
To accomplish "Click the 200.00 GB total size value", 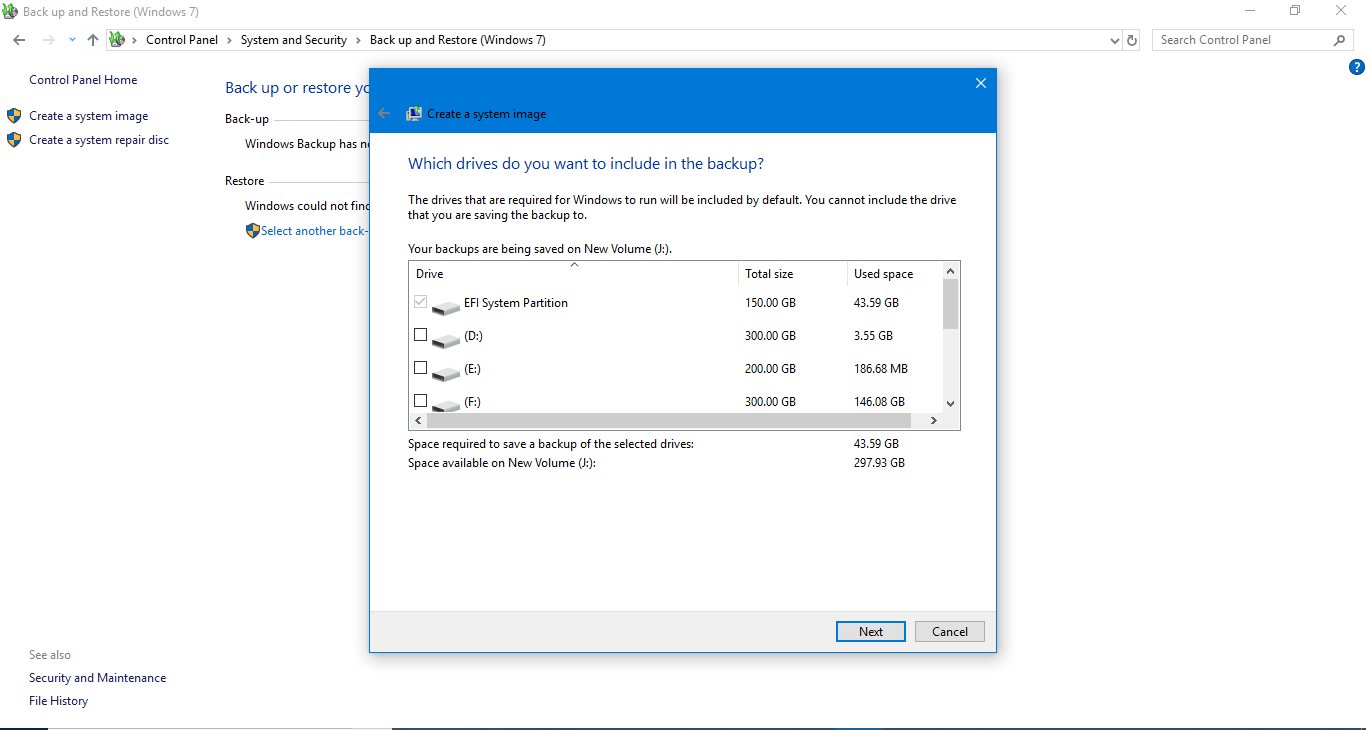I will pos(771,369).
